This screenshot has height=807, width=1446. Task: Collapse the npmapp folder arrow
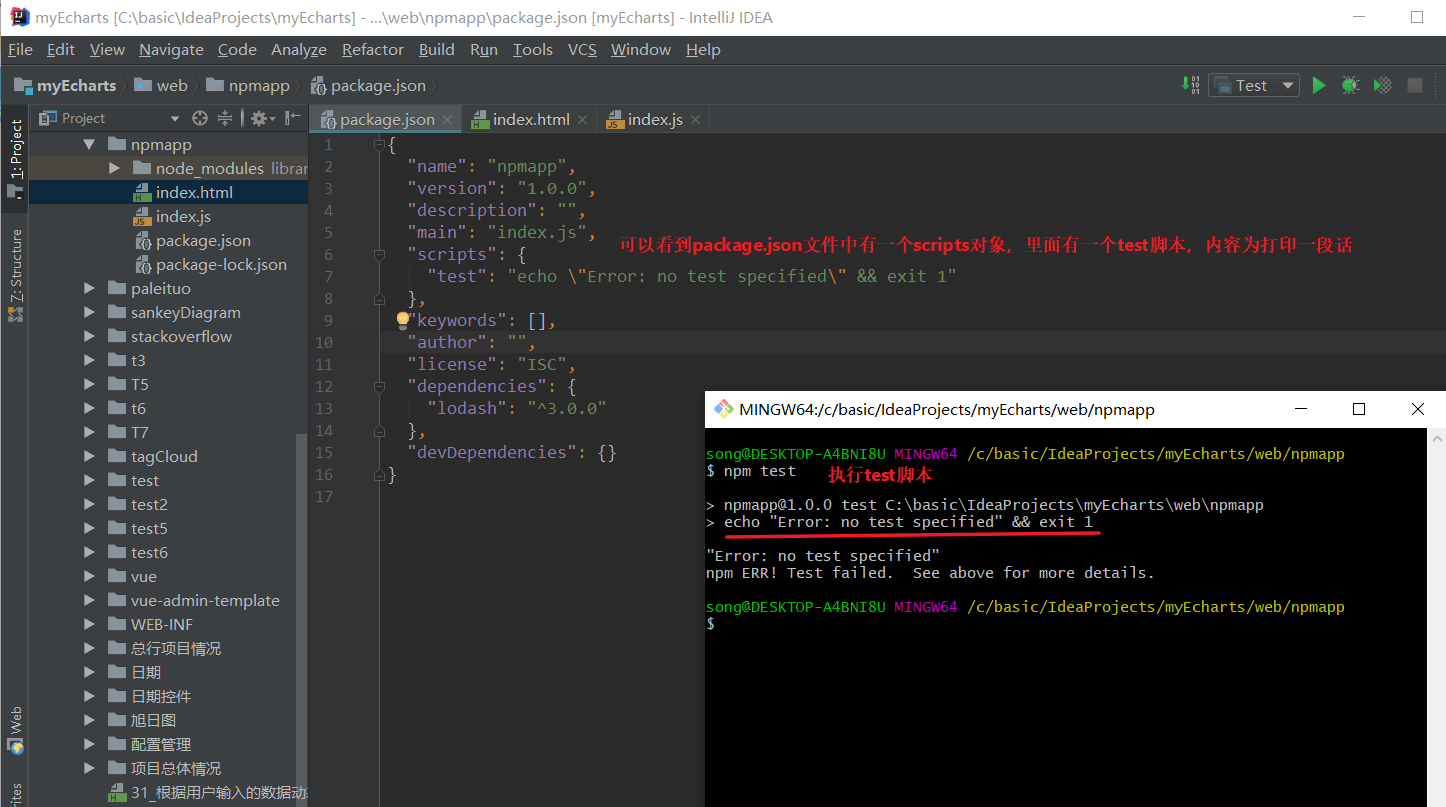(90, 144)
